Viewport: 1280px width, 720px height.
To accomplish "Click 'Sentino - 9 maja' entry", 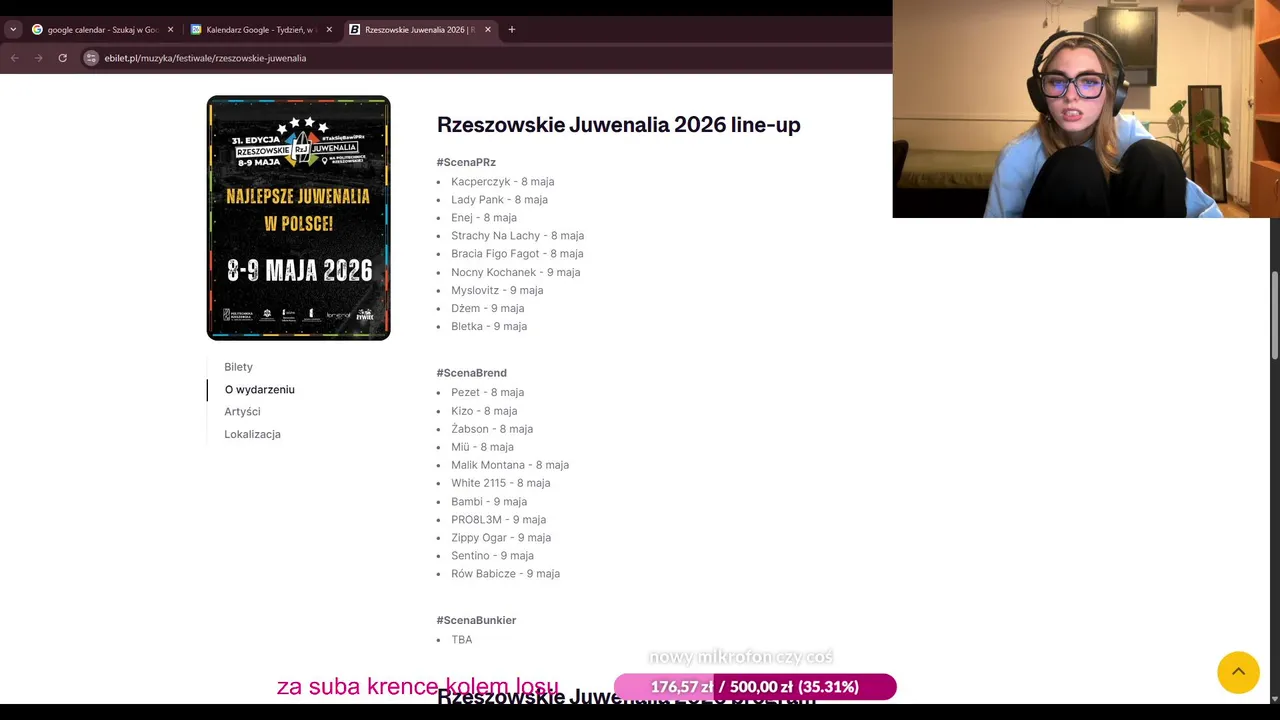I will point(492,556).
